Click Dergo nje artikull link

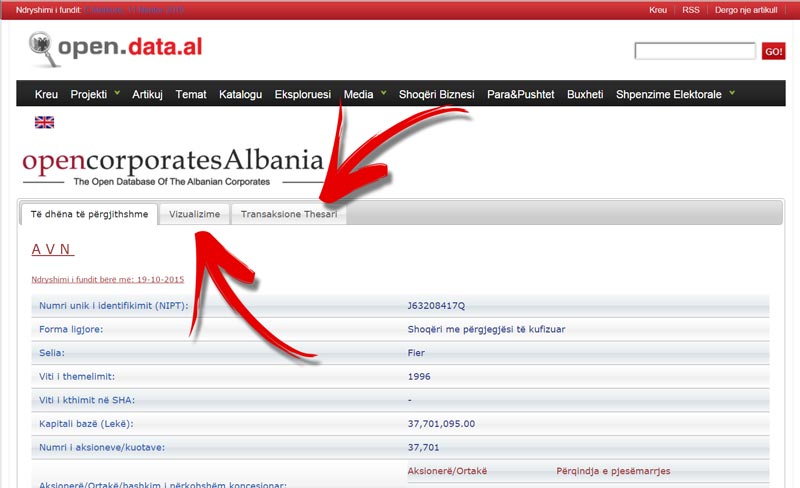coord(746,10)
